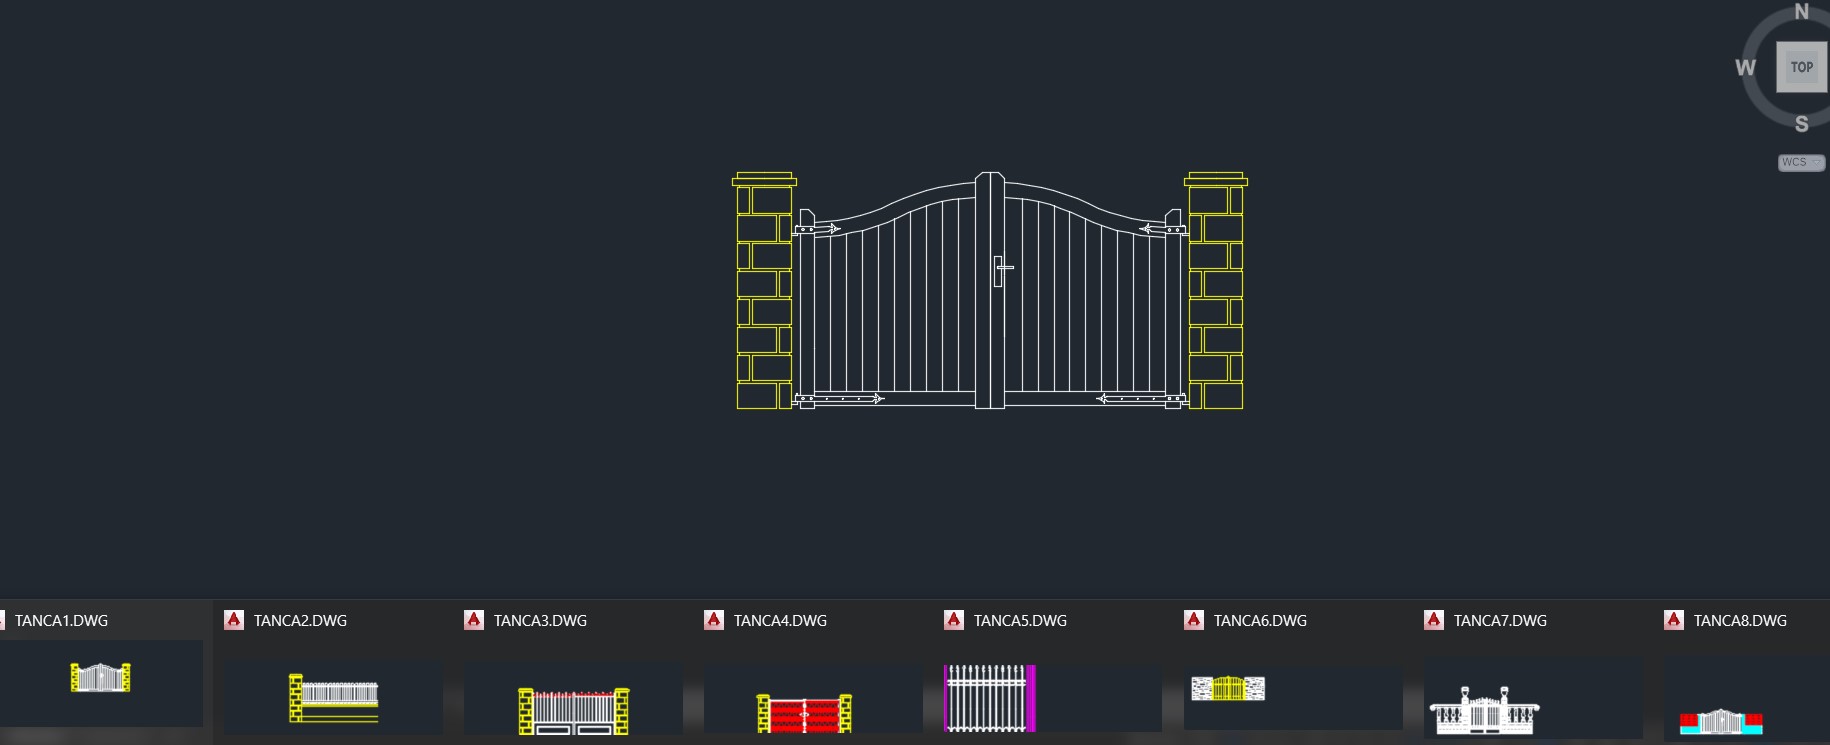Click the file icon beside TANCA8.DWG

coord(1674,620)
